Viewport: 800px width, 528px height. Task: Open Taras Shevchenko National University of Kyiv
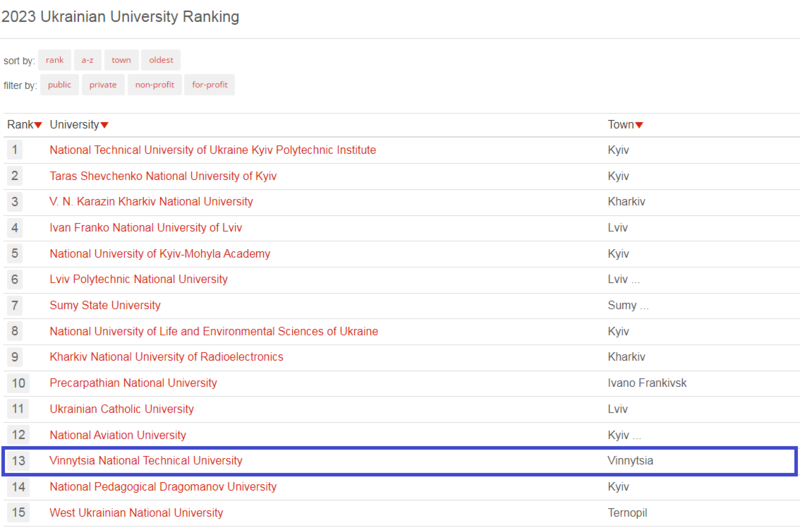[163, 176]
